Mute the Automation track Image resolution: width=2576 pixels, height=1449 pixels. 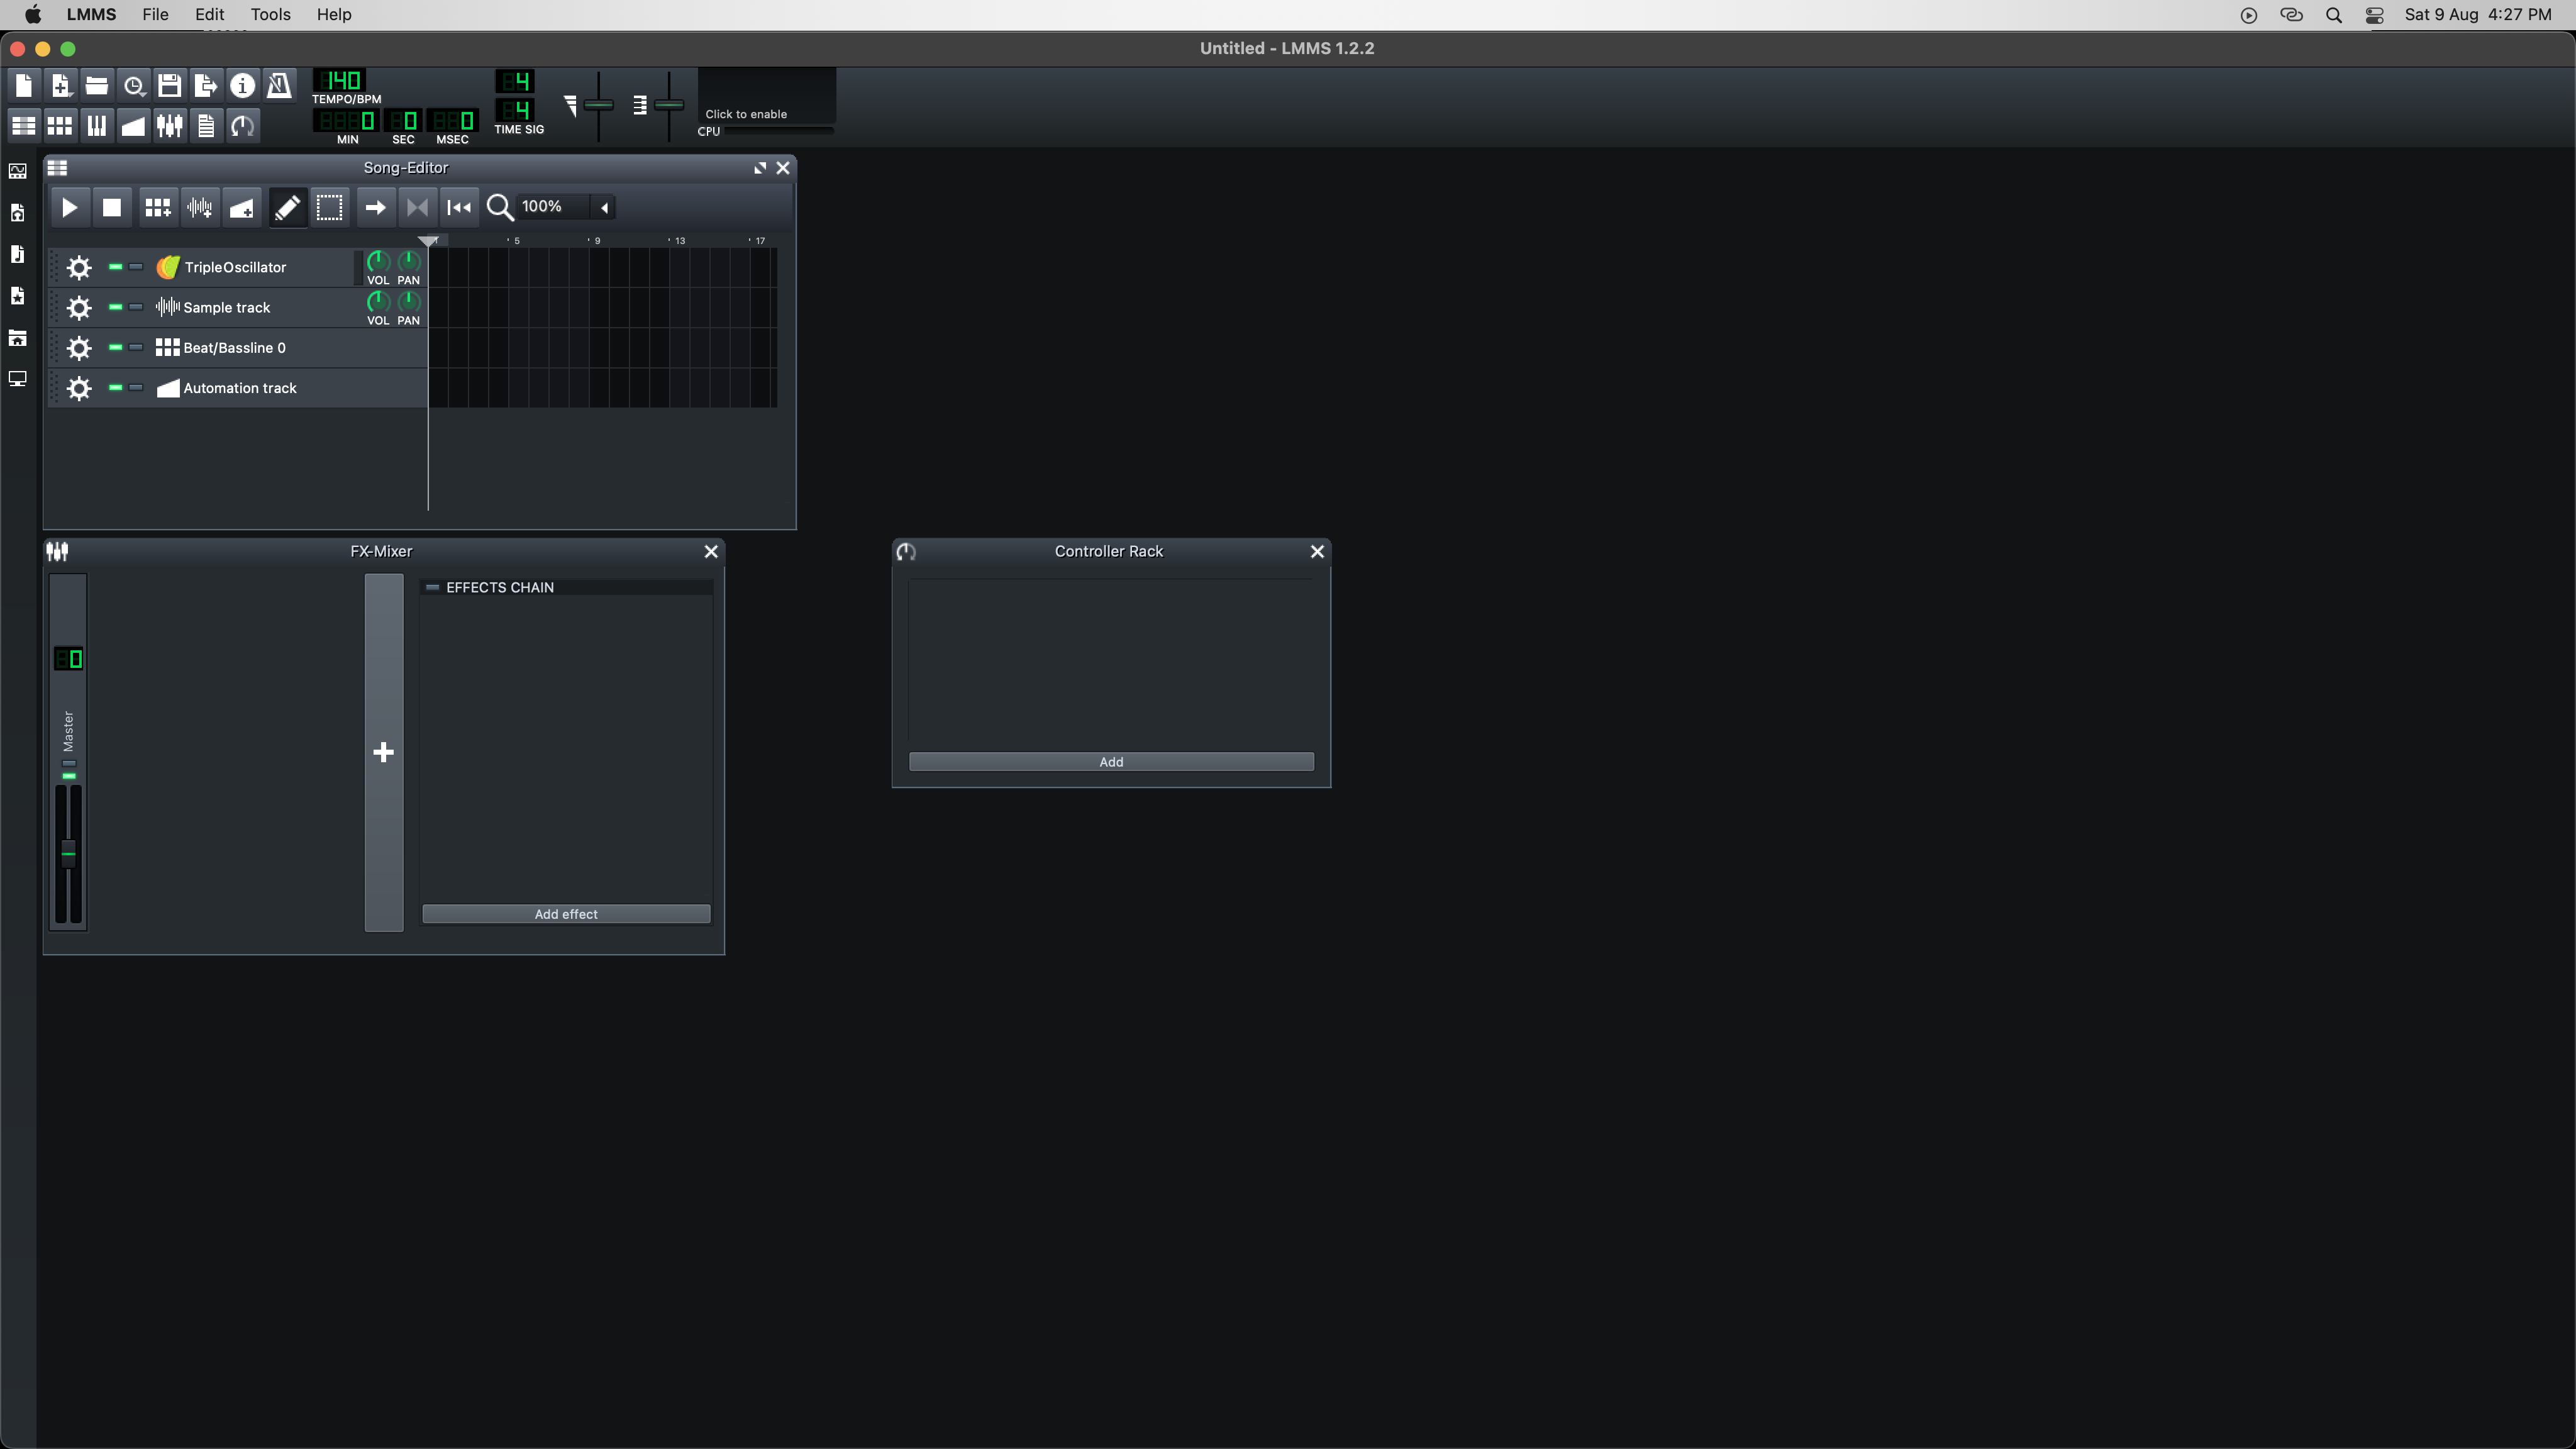(115, 387)
